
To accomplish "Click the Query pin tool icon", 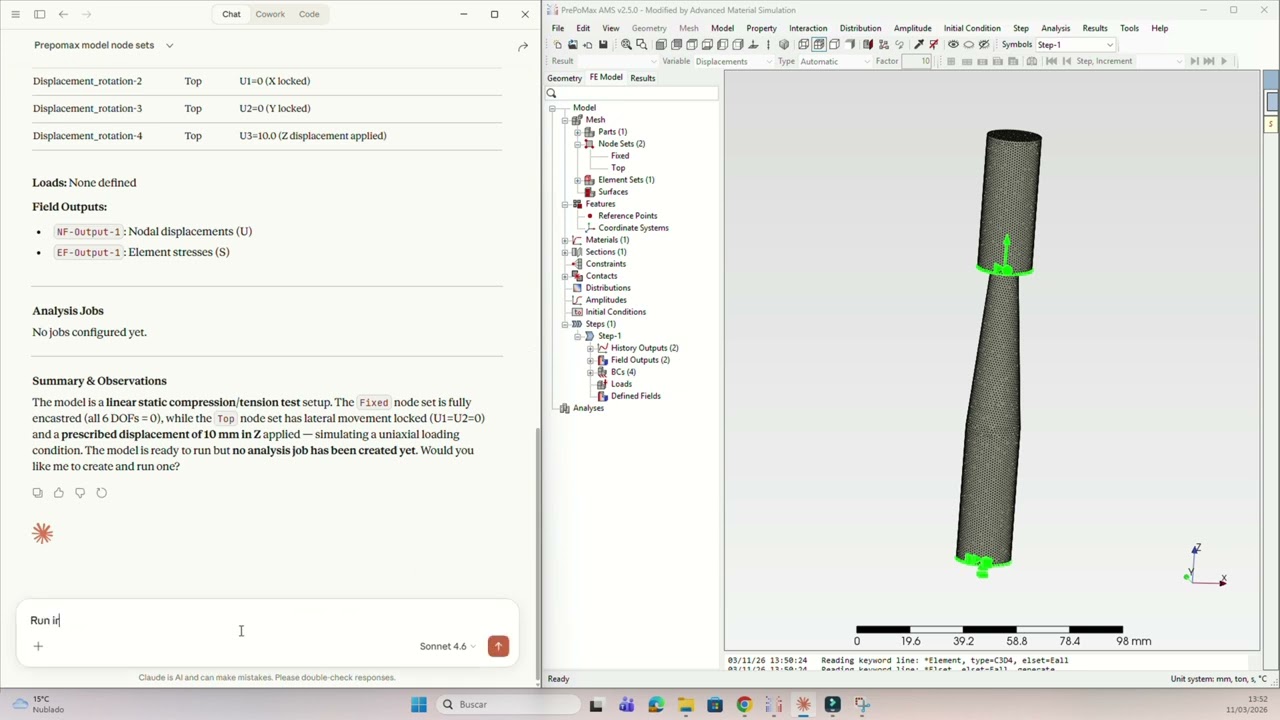I will point(918,45).
